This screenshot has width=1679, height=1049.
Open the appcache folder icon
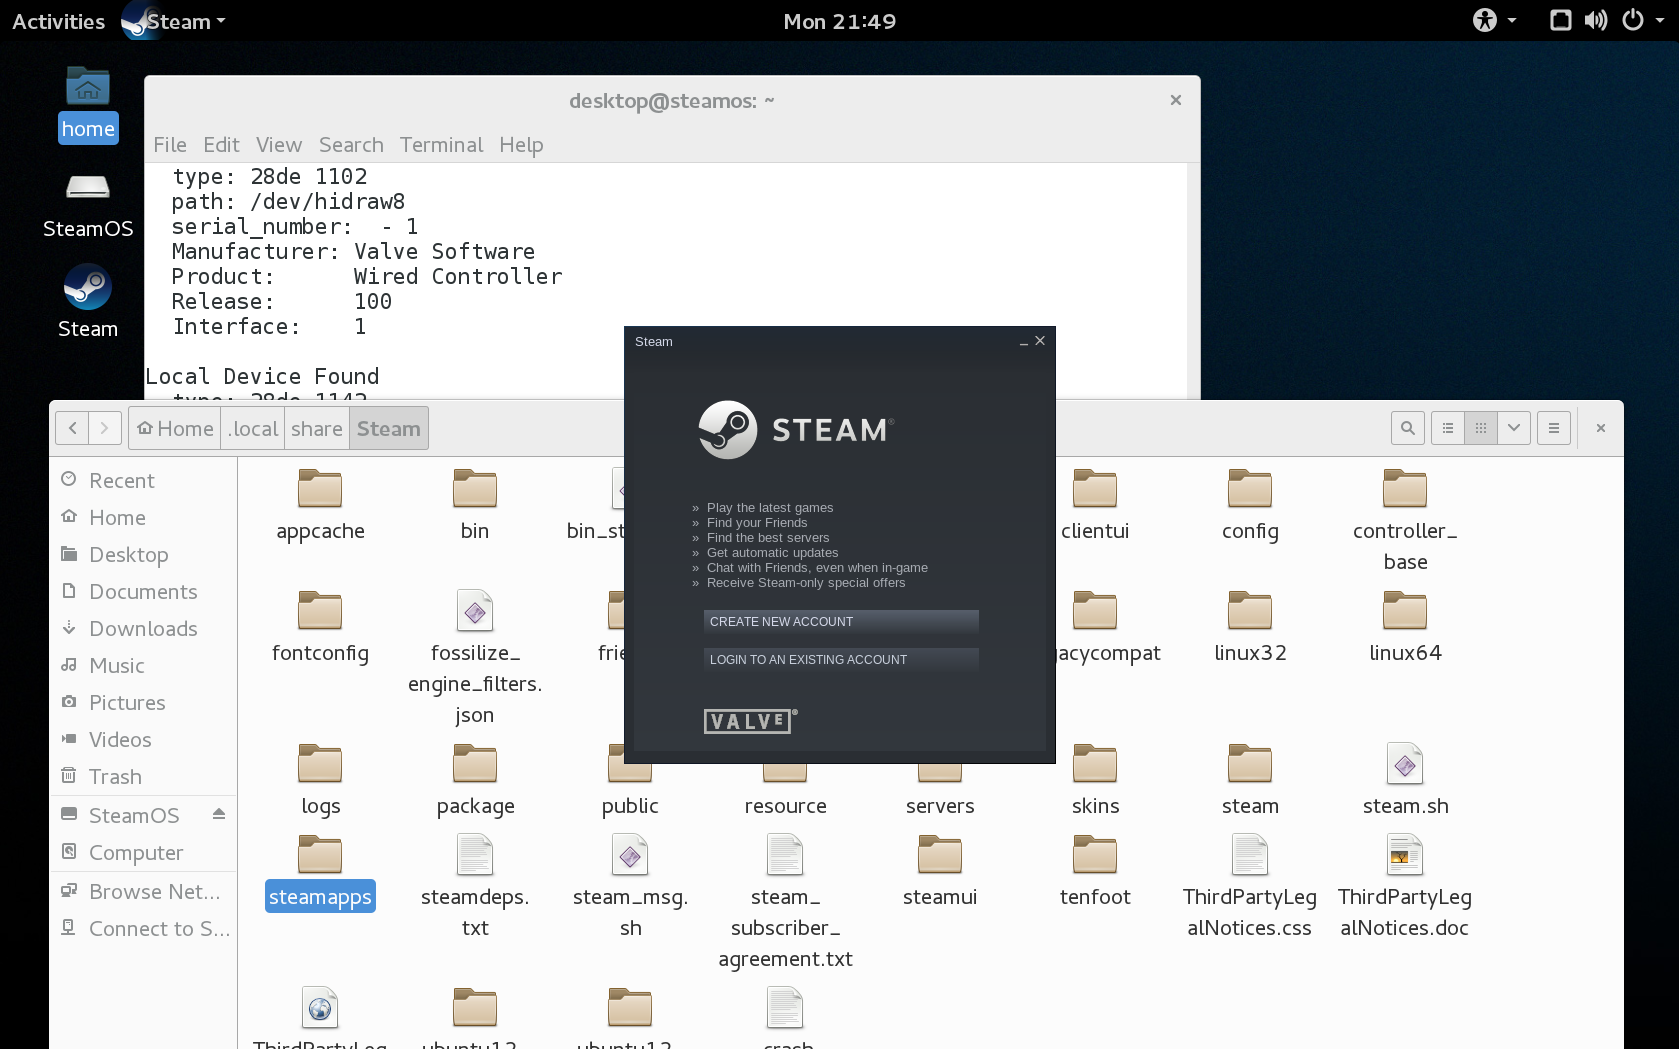pos(320,489)
